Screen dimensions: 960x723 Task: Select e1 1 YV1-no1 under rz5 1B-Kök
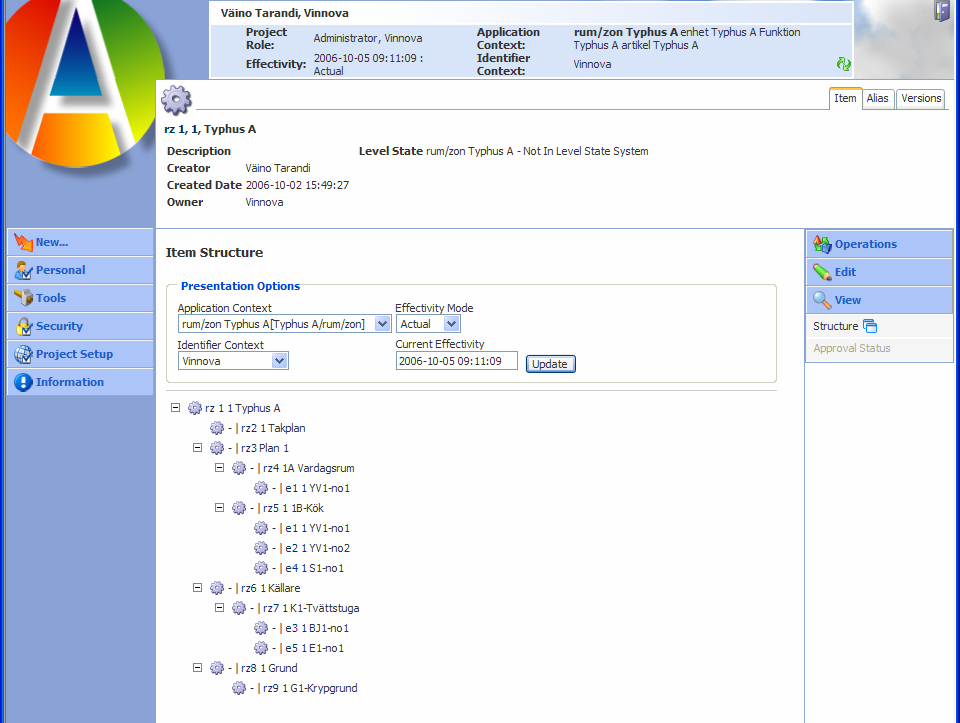[x=318, y=528]
